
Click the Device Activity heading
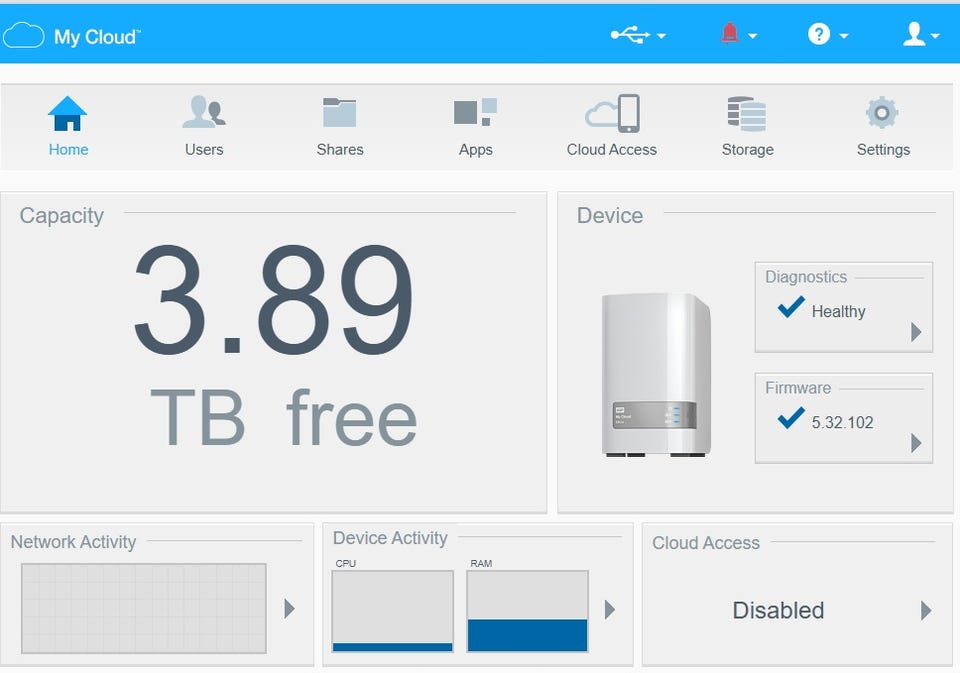pyautogui.click(x=390, y=538)
